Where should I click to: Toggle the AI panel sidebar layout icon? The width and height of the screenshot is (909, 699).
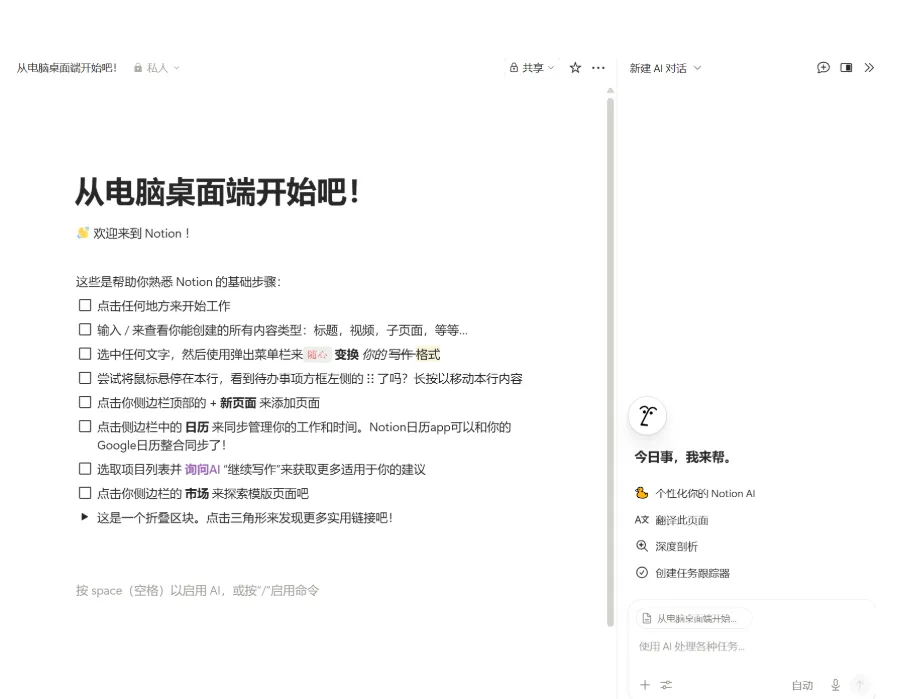(x=846, y=68)
